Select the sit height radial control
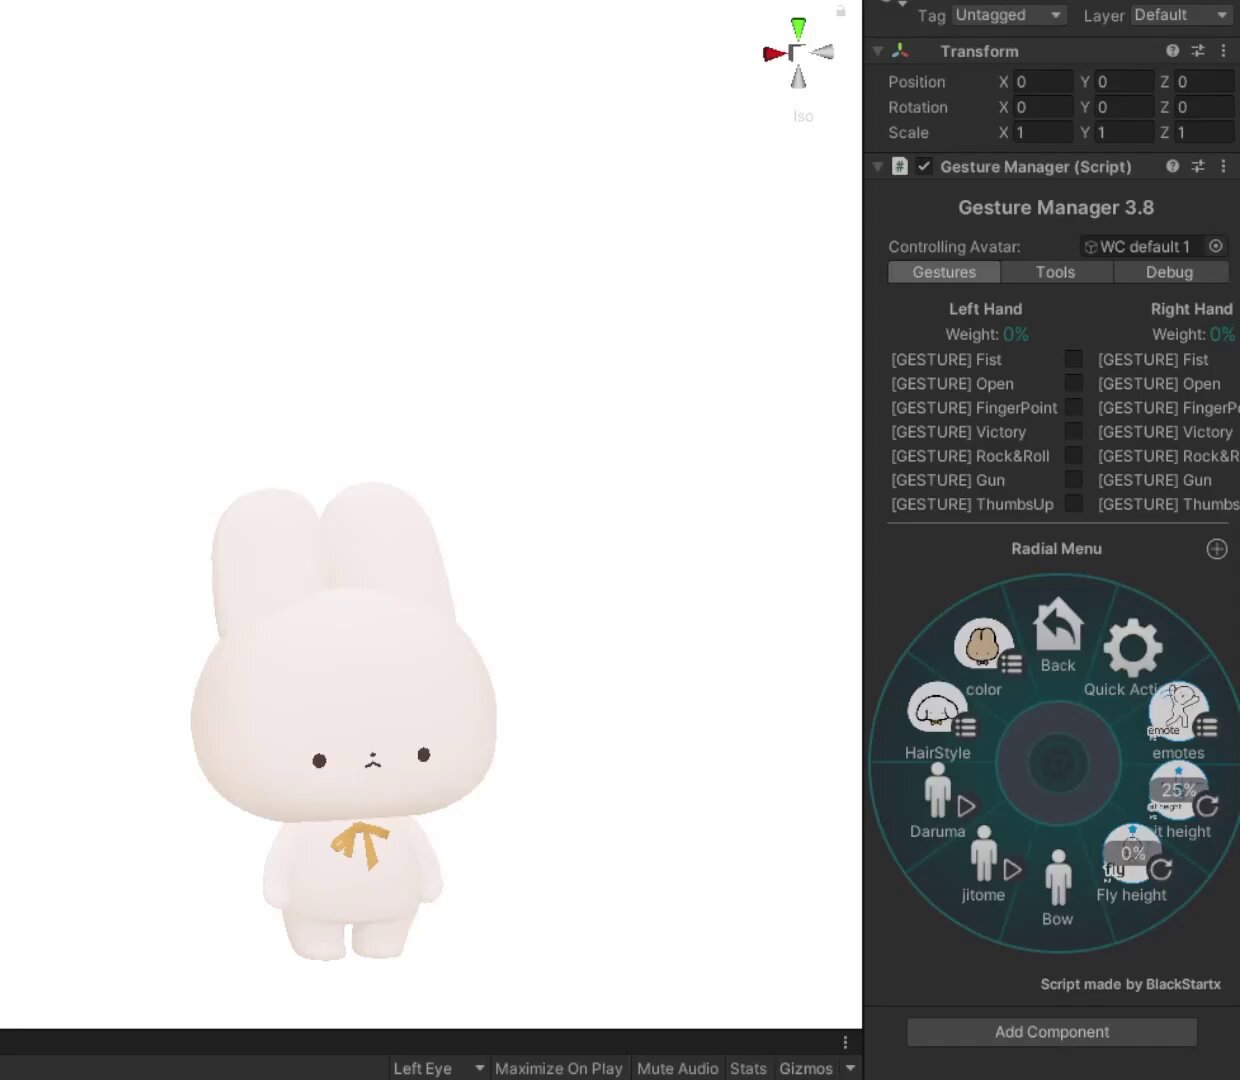Viewport: 1240px width, 1080px height. pyautogui.click(x=1180, y=800)
